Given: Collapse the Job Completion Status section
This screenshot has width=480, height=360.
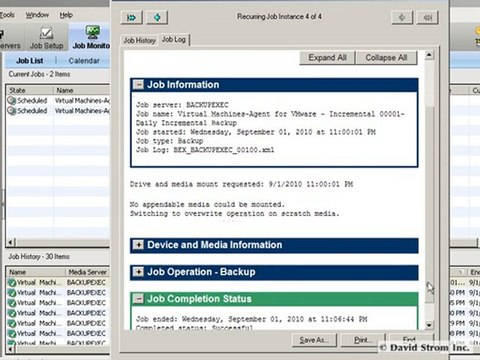Looking at the screenshot, I should (138, 299).
